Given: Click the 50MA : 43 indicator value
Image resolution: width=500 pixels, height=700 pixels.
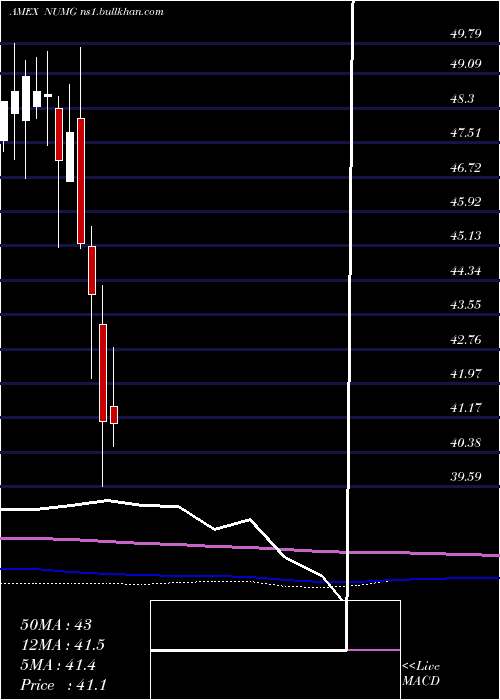Looking at the screenshot, I should coord(56,625).
